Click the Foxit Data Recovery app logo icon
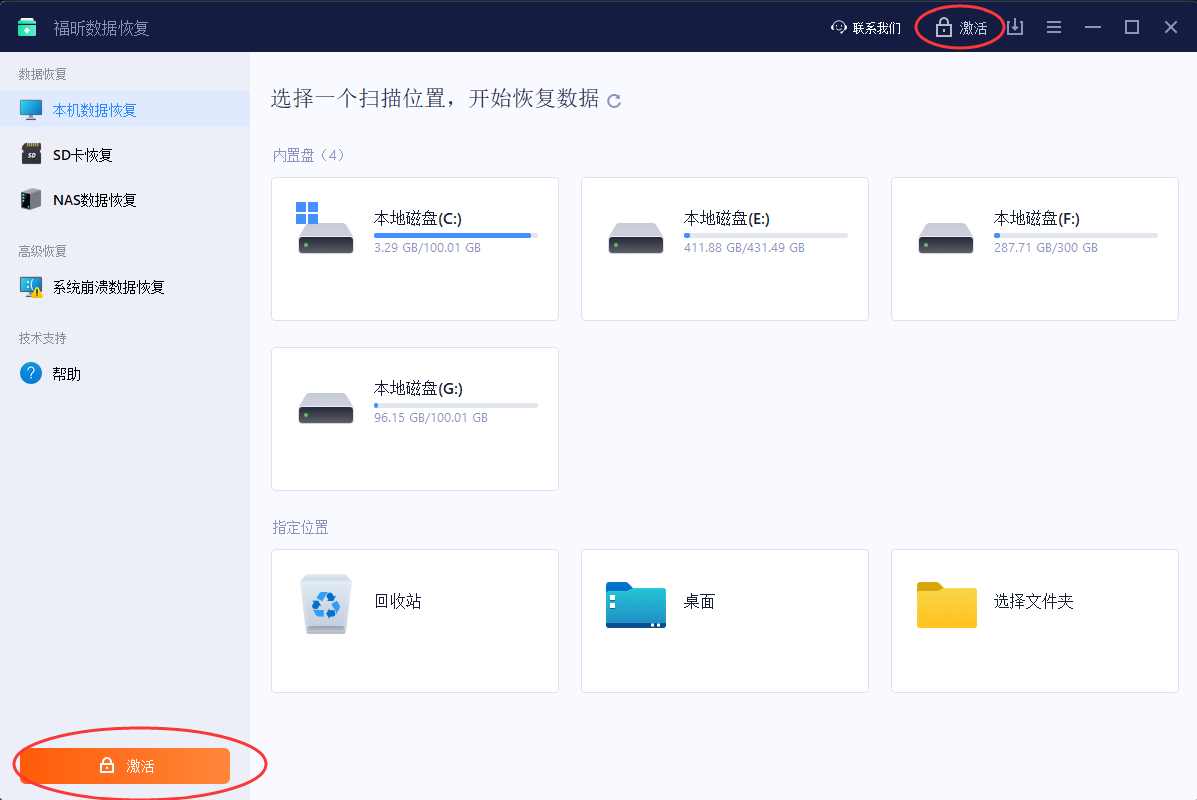This screenshot has width=1197, height=800. (x=27, y=27)
